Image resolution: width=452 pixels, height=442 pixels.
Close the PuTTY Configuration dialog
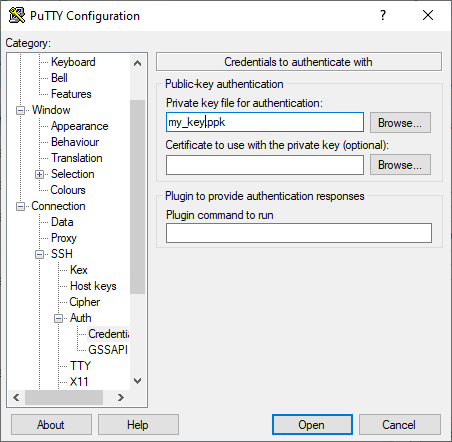pos(428,15)
